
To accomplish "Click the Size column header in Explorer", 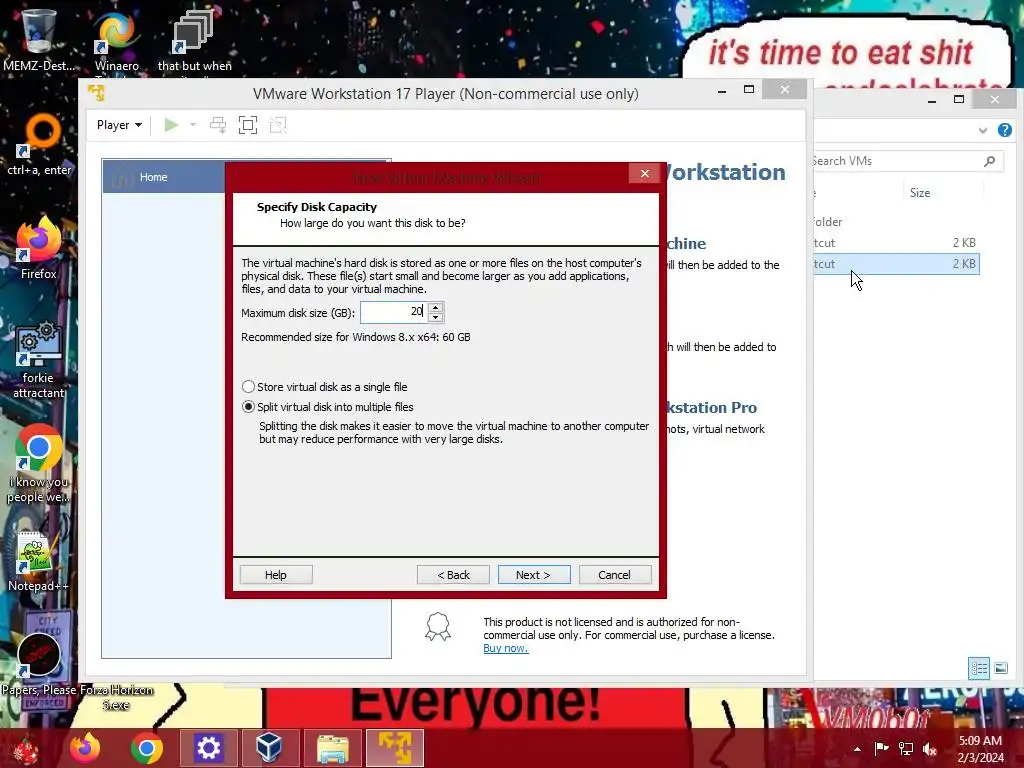I will coord(920,193).
